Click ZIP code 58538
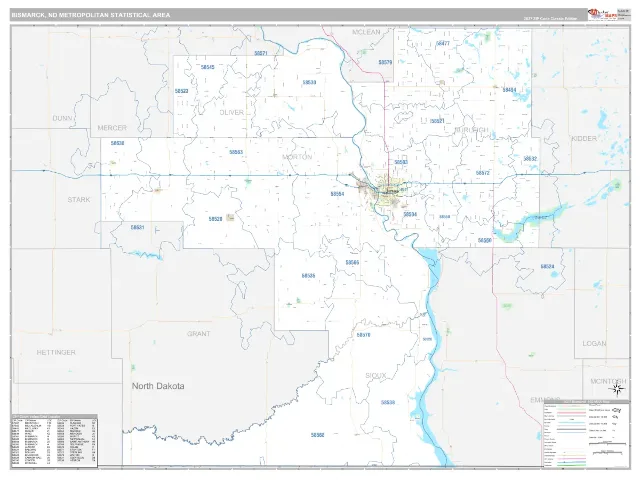Viewport: 640px width, 480px height. 388,402
